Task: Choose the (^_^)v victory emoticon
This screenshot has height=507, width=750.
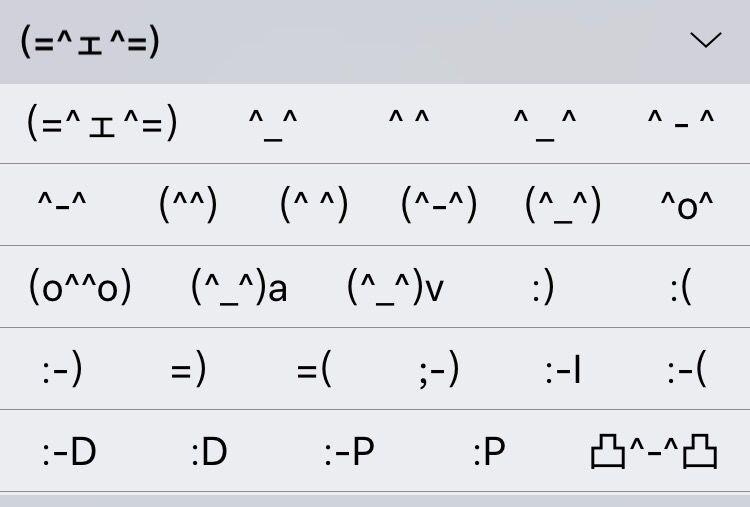Action: pos(395,288)
